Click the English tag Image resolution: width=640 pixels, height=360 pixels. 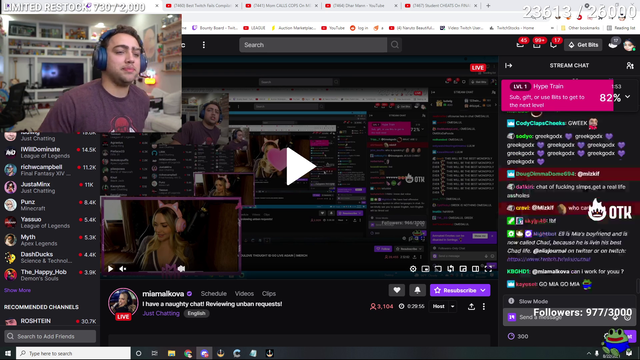pyautogui.click(x=196, y=313)
